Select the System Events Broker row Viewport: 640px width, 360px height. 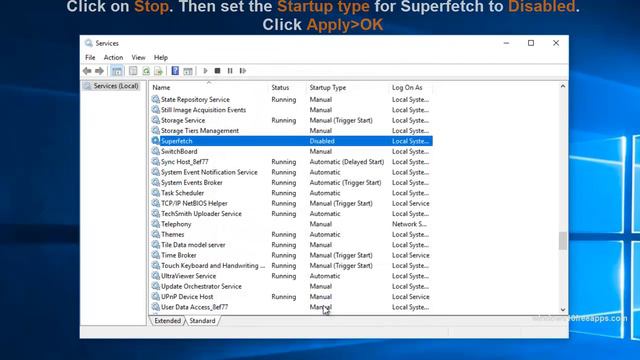291,182
